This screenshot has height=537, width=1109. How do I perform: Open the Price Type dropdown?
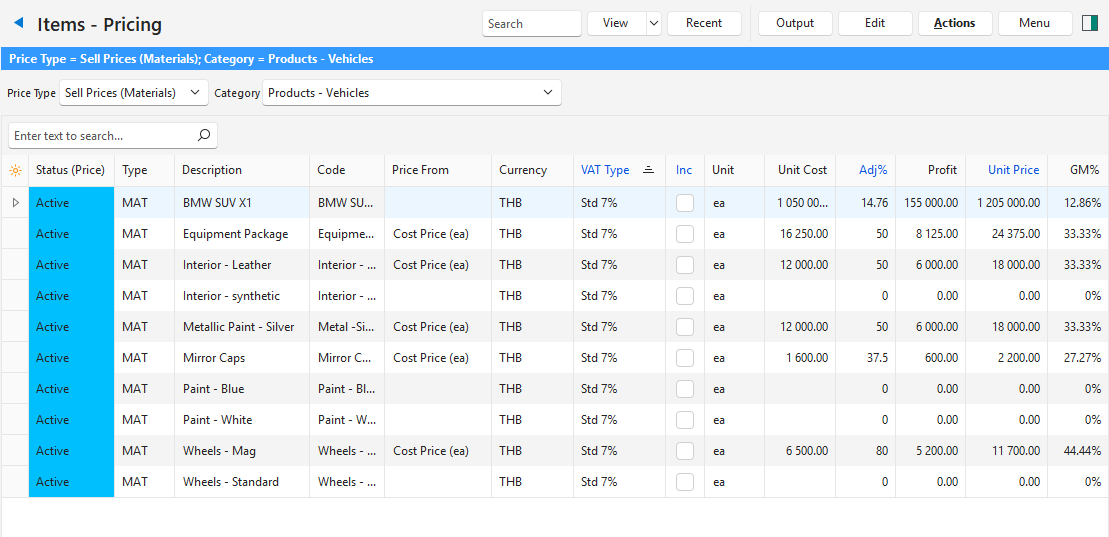click(x=134, y=93)
